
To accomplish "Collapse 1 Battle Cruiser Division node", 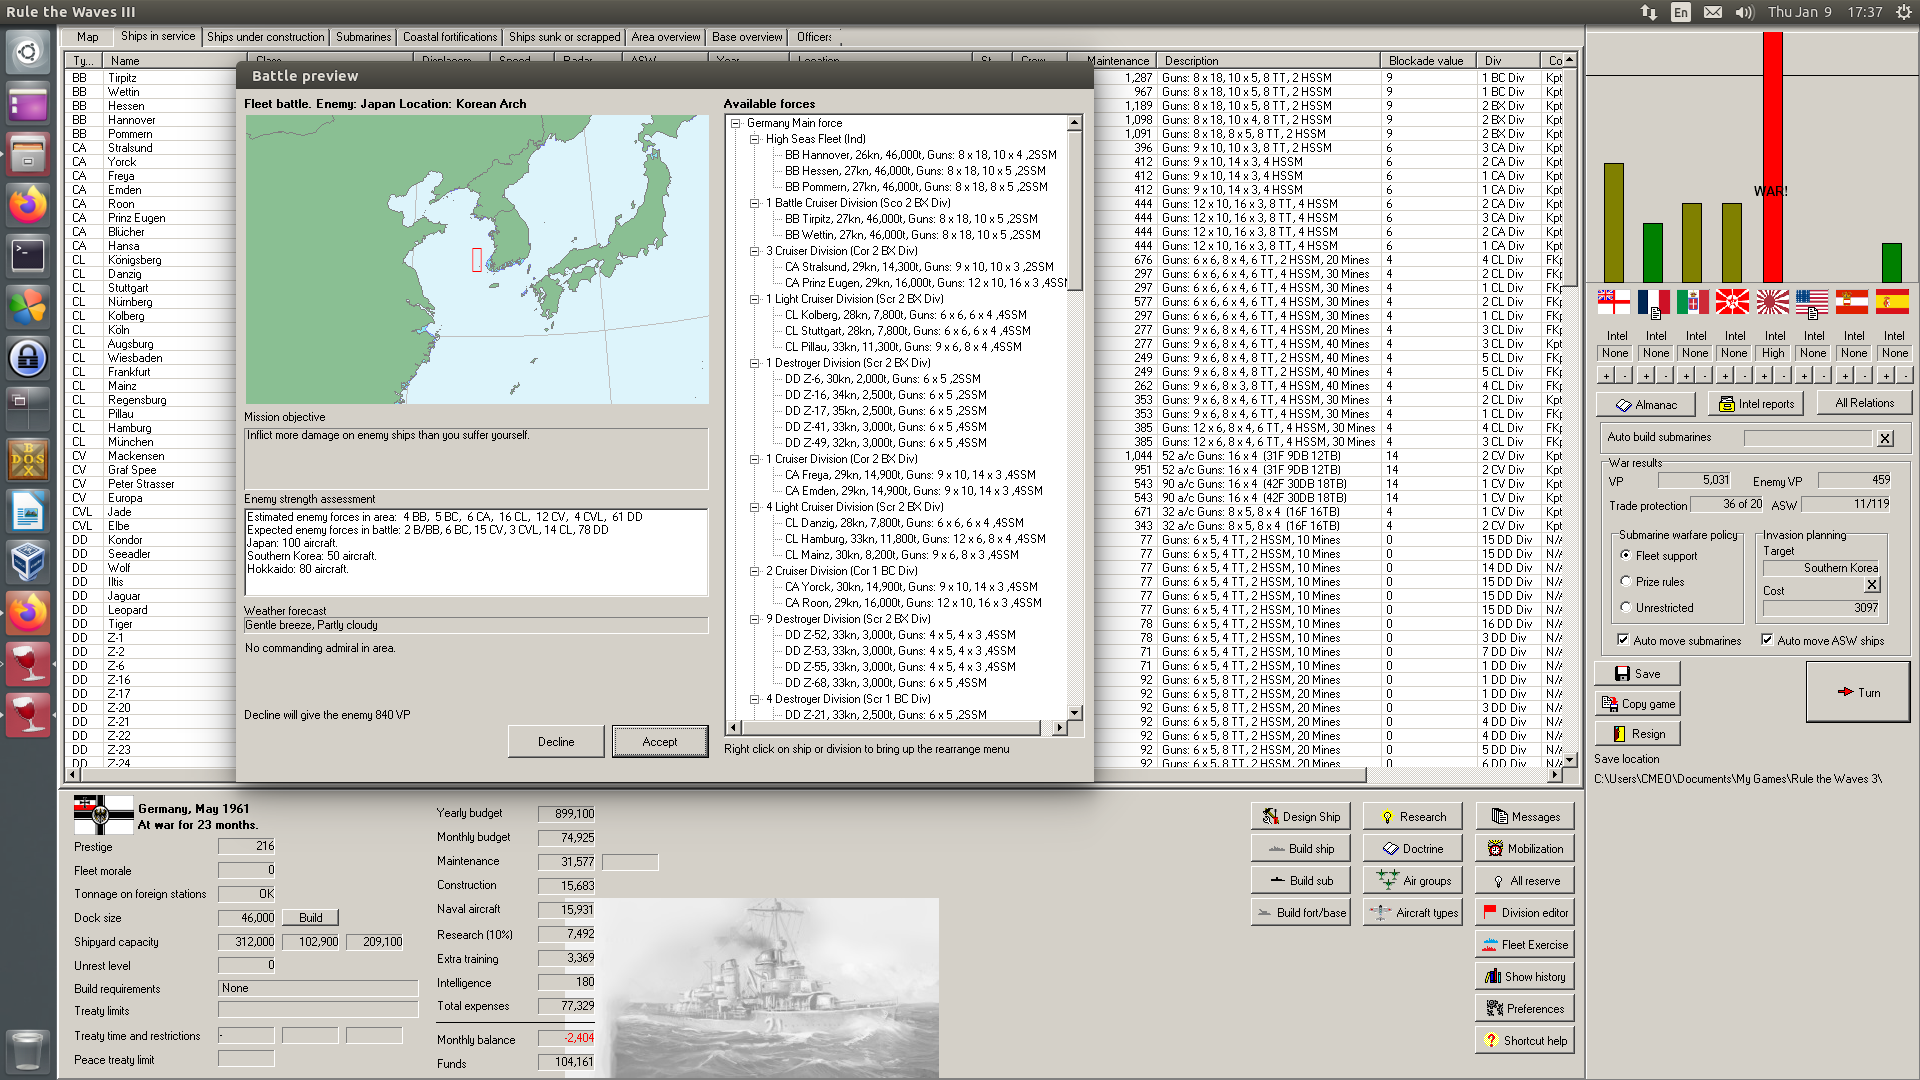I will coord(755,203).
